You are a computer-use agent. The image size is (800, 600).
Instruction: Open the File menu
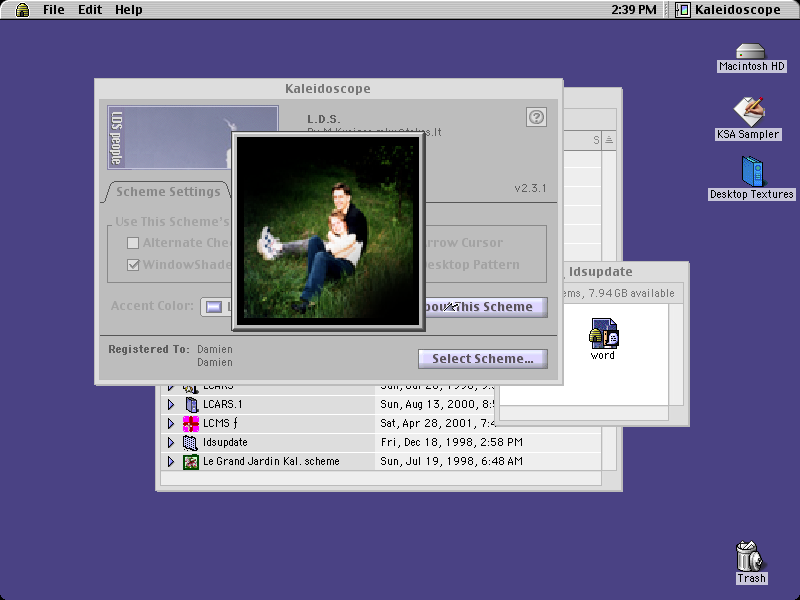click(54, 10)
